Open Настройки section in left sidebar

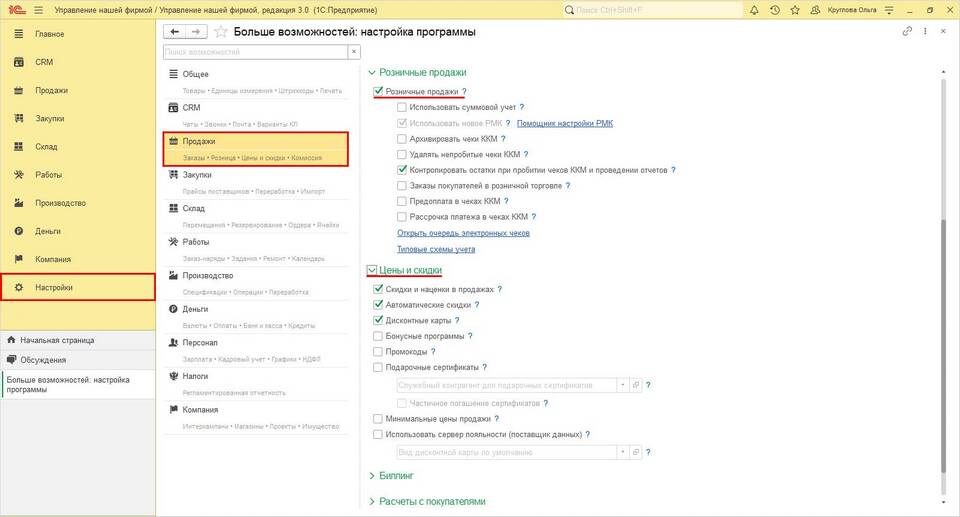77,287
